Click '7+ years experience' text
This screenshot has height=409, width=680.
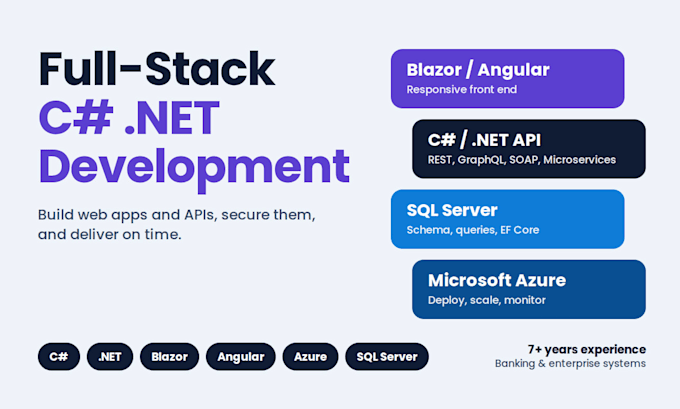pyautogui.click(x=587, y=349)
